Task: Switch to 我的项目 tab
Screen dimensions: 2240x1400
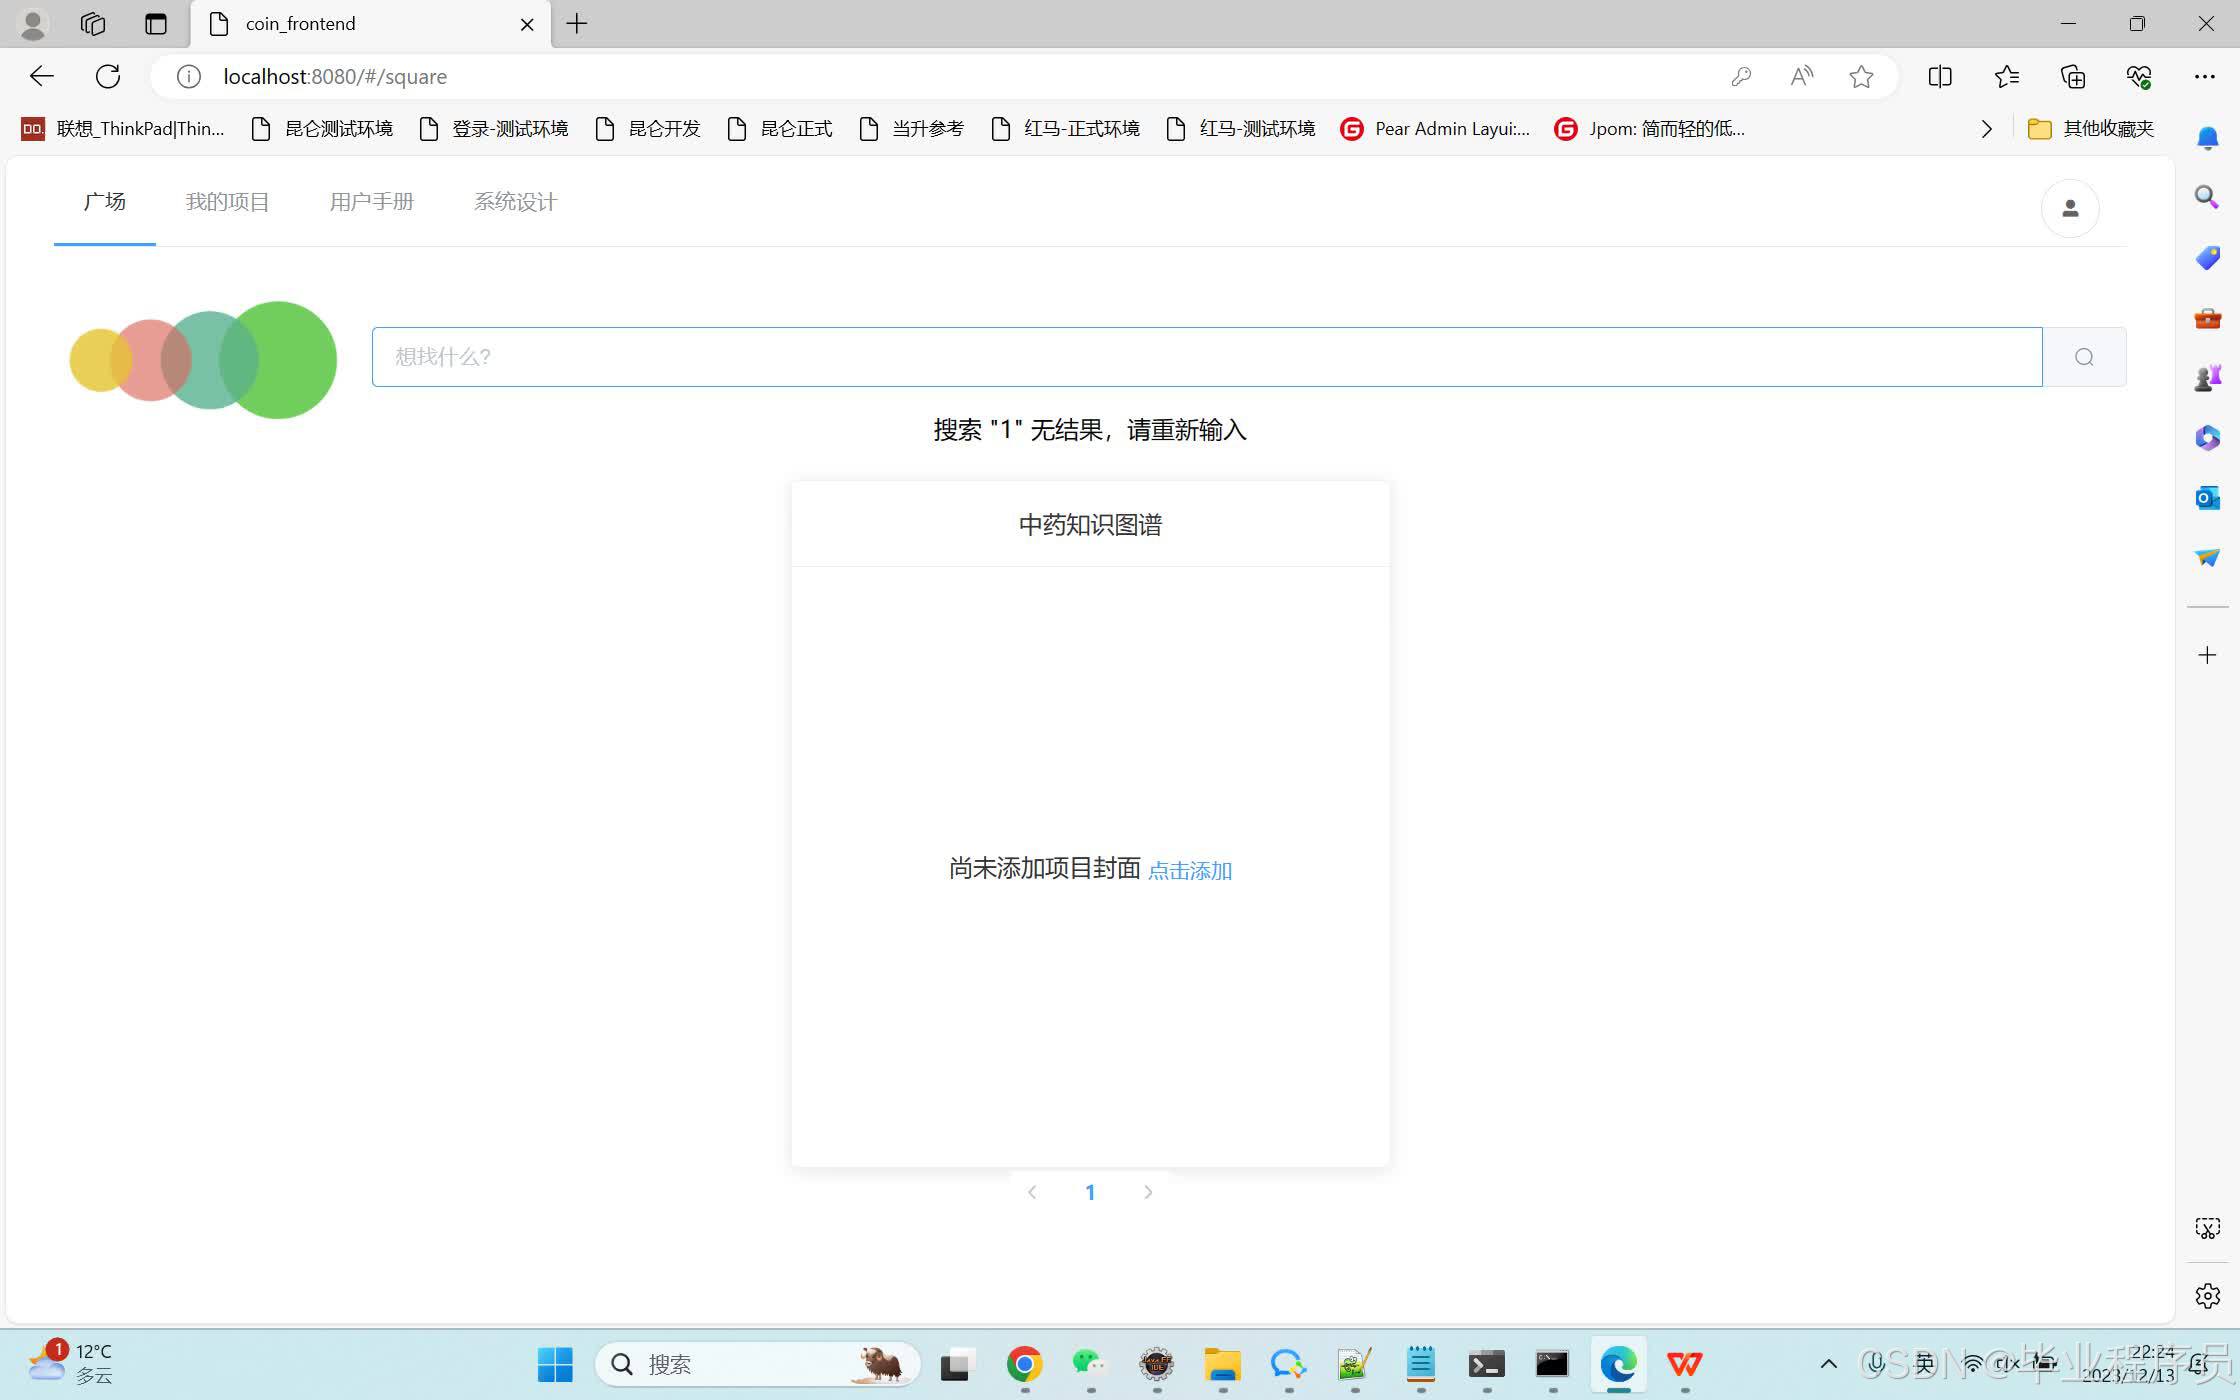Action: tap(227, 202)
